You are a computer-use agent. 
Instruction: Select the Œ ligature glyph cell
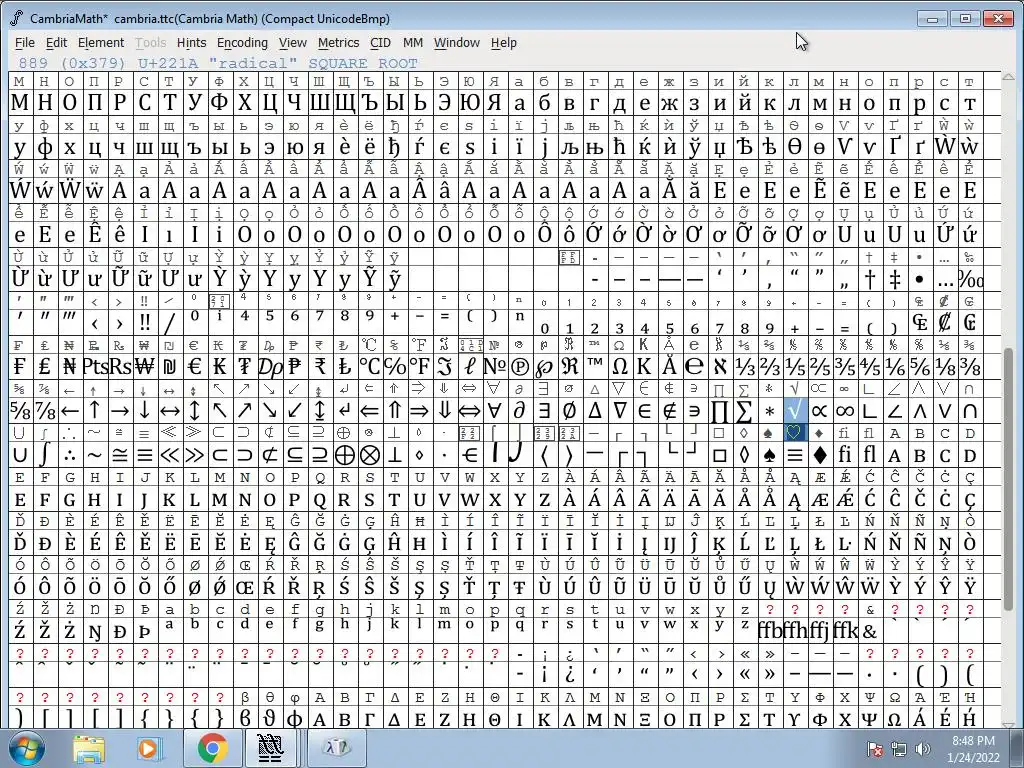pos(245,586)
